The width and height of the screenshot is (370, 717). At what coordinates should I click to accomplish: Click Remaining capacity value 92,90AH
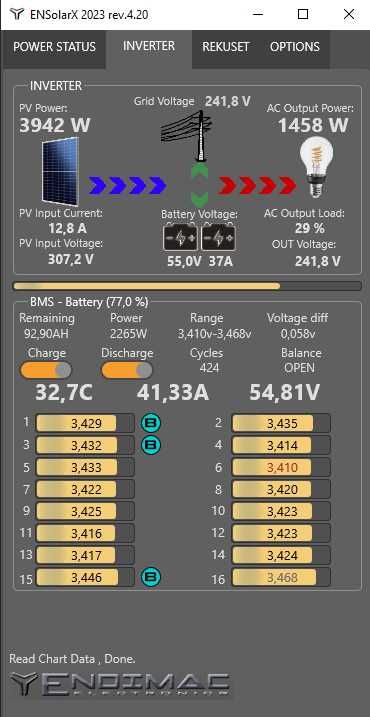(46, 334)
